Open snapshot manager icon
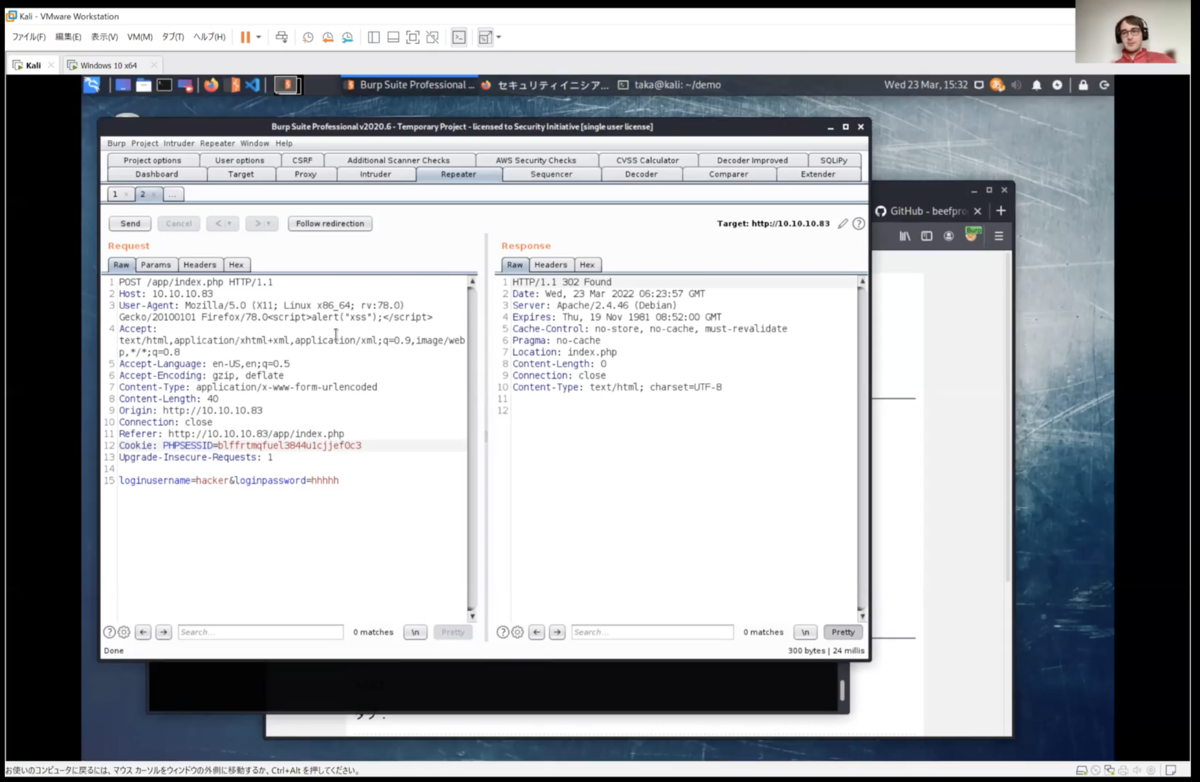Image resolution: width=1200 pixels, height=782 pixels. coord(347,37)
